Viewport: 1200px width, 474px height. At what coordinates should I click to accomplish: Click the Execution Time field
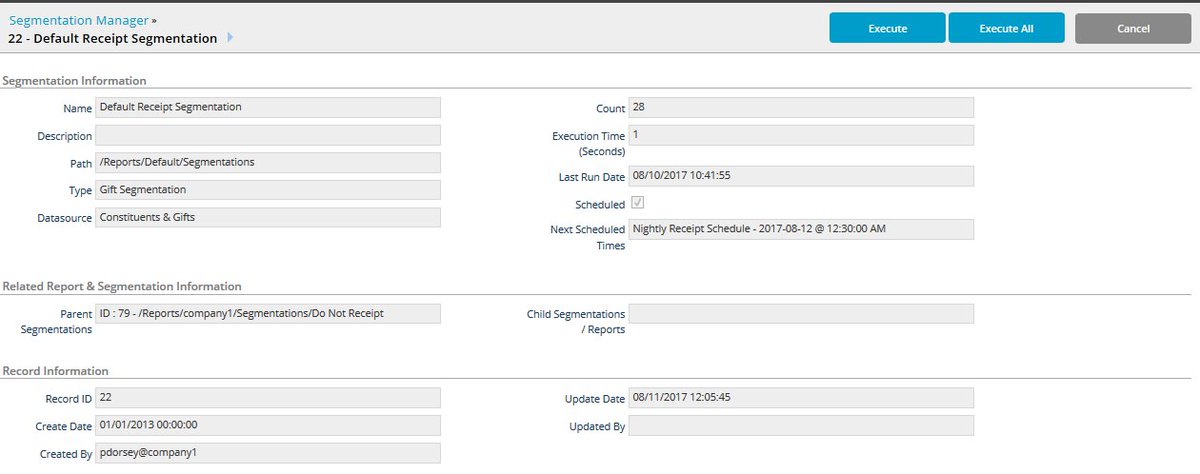801,135
